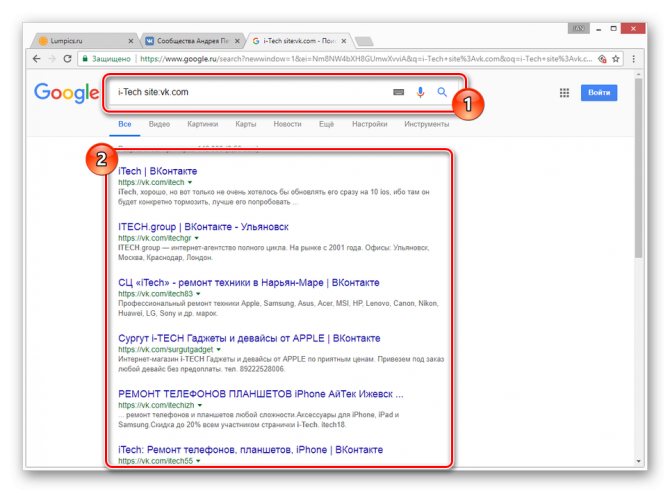Expand dropdown arrow next to vk.com/surgutgadget
Image resolution: width=670 pixels, height=493 pixels.
click(x=218, y=349)
